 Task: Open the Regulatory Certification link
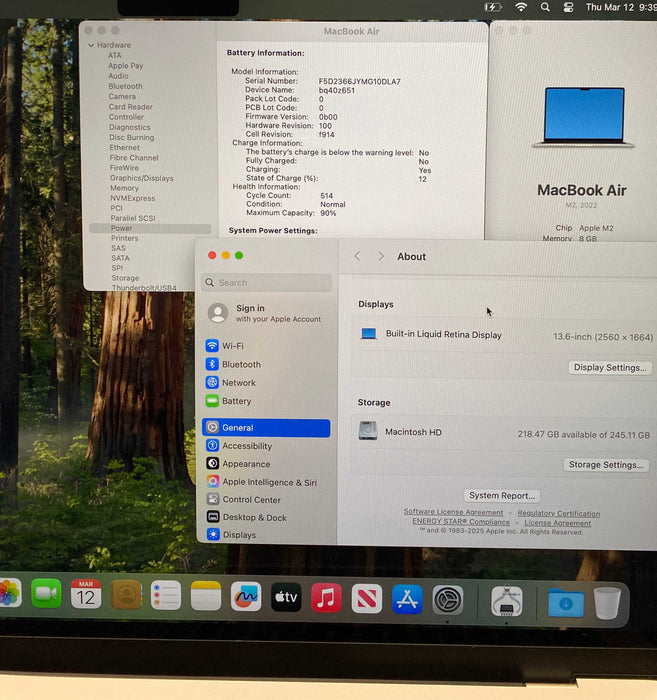tap(559, 513)
